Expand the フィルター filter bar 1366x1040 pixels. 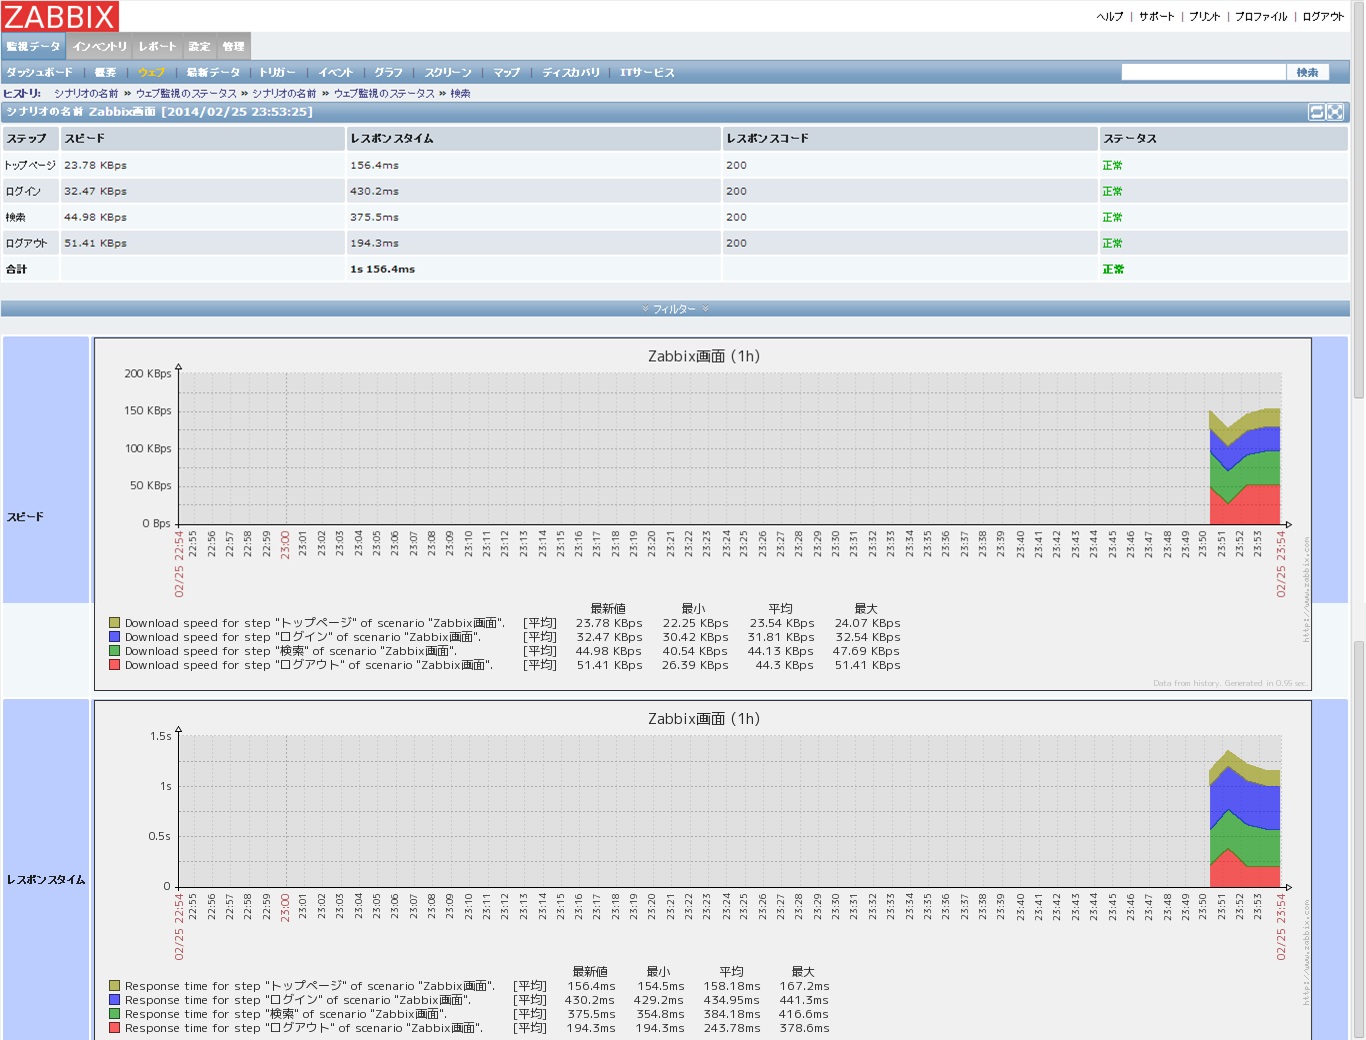[x=675, y=309]
